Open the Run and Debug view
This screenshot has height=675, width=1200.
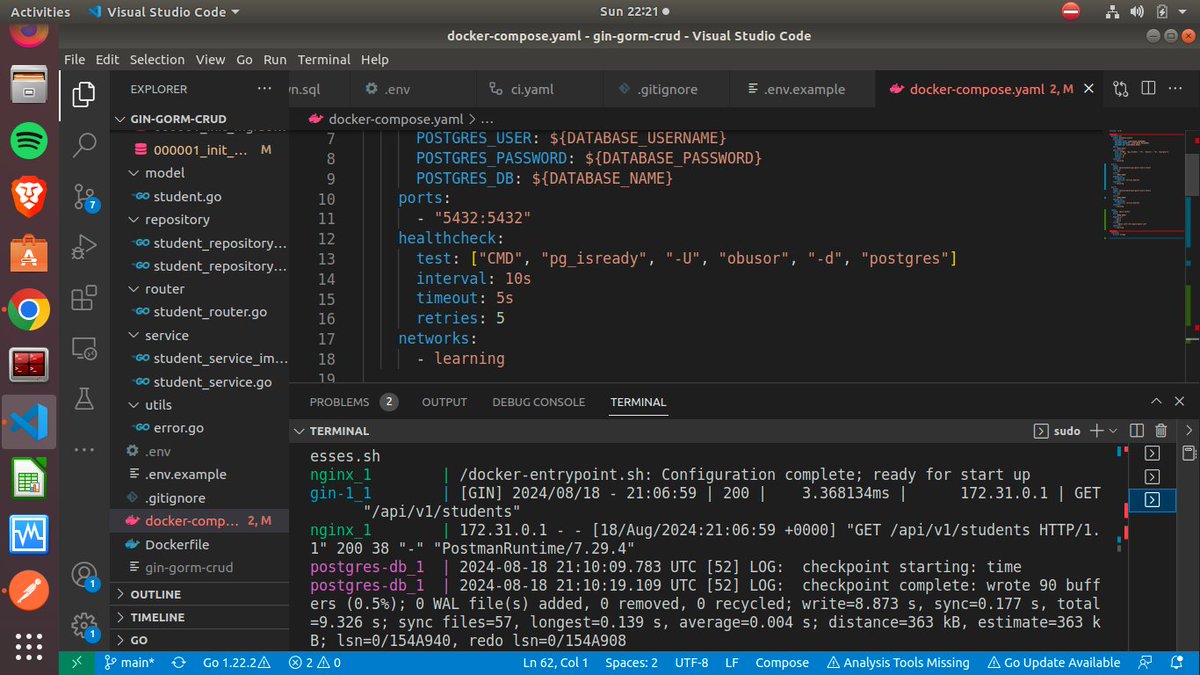[84, 246]
